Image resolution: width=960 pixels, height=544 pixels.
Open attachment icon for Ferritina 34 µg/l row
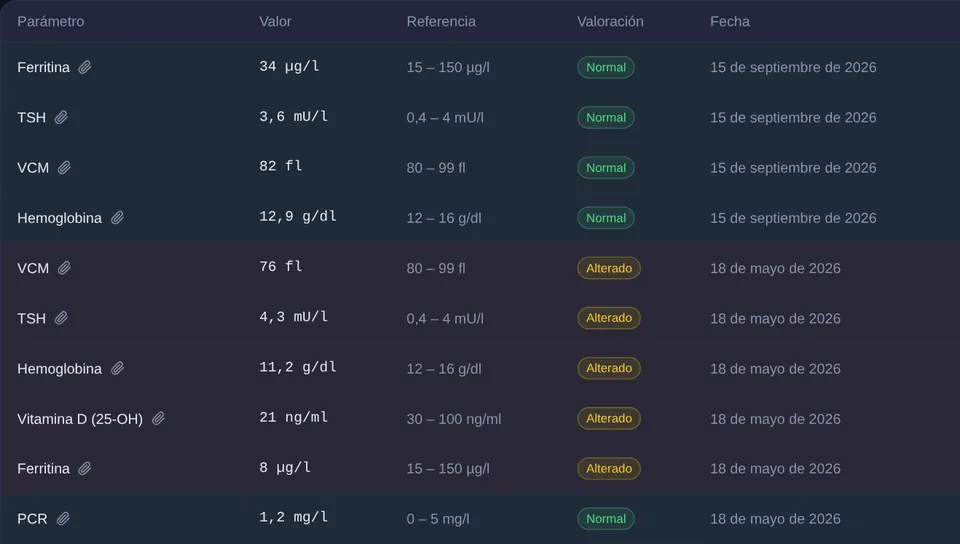pyautogui.click(x=84, y=67)
